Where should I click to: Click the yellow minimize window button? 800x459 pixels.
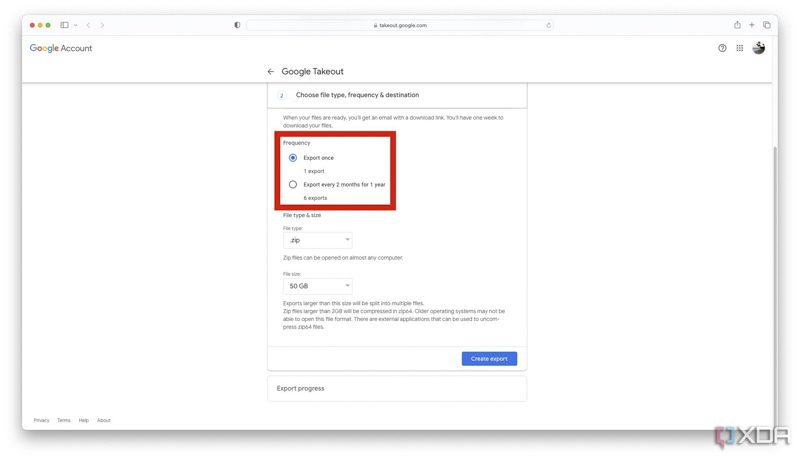tap(40, 25)
